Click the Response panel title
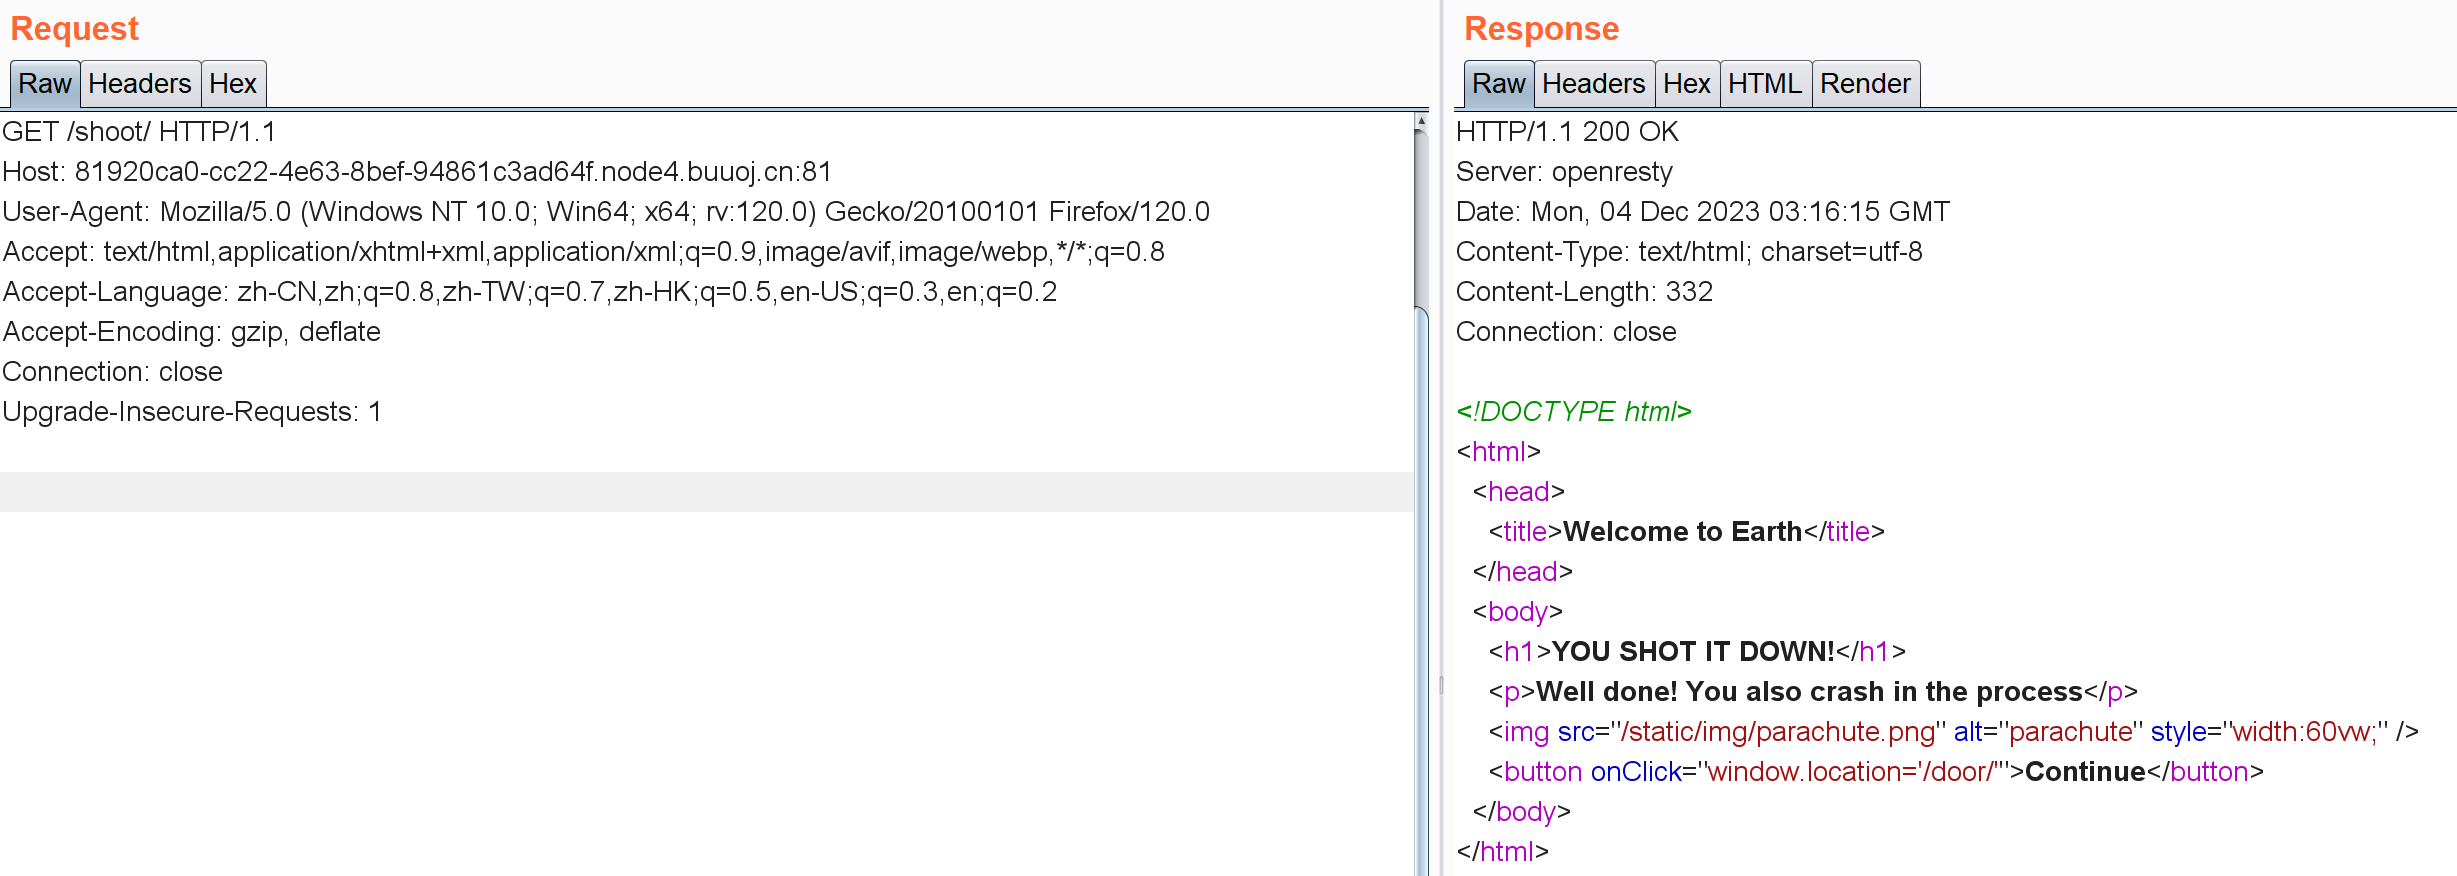The width and height of the screenshot is (2457, 876). [x=1541, y=29]
